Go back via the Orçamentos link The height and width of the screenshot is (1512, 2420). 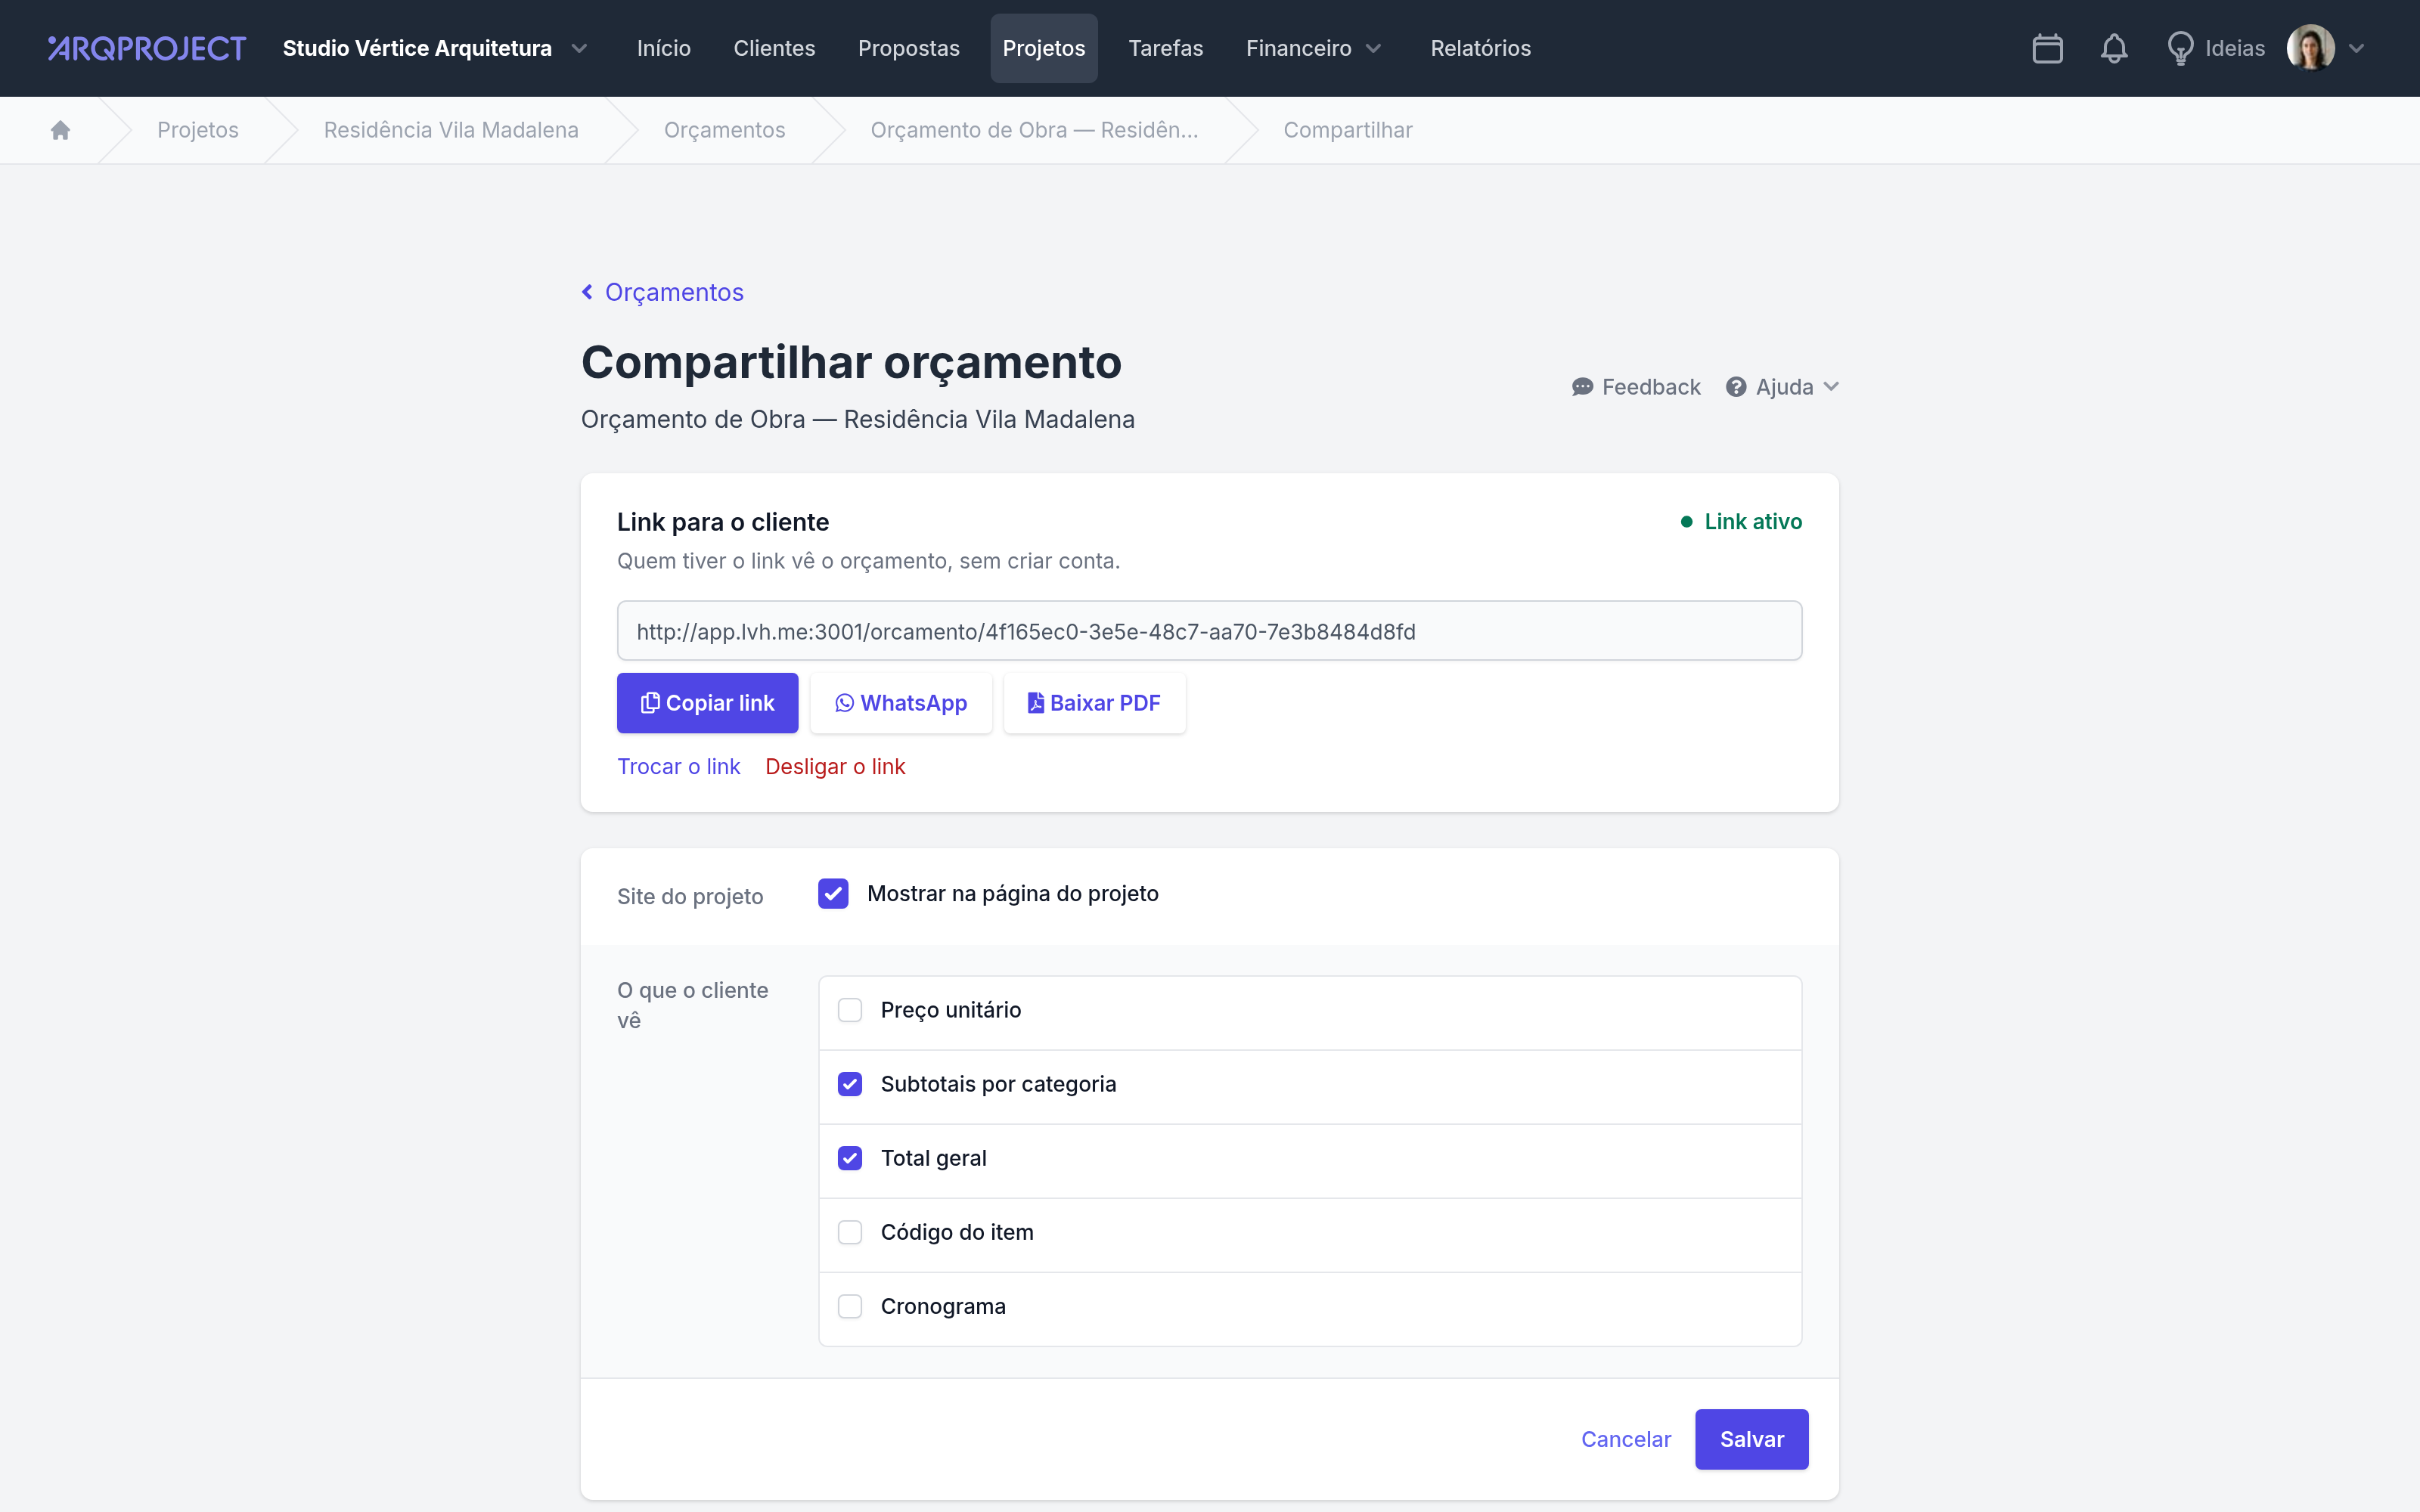pyautogui.click(x=674, y=292)
